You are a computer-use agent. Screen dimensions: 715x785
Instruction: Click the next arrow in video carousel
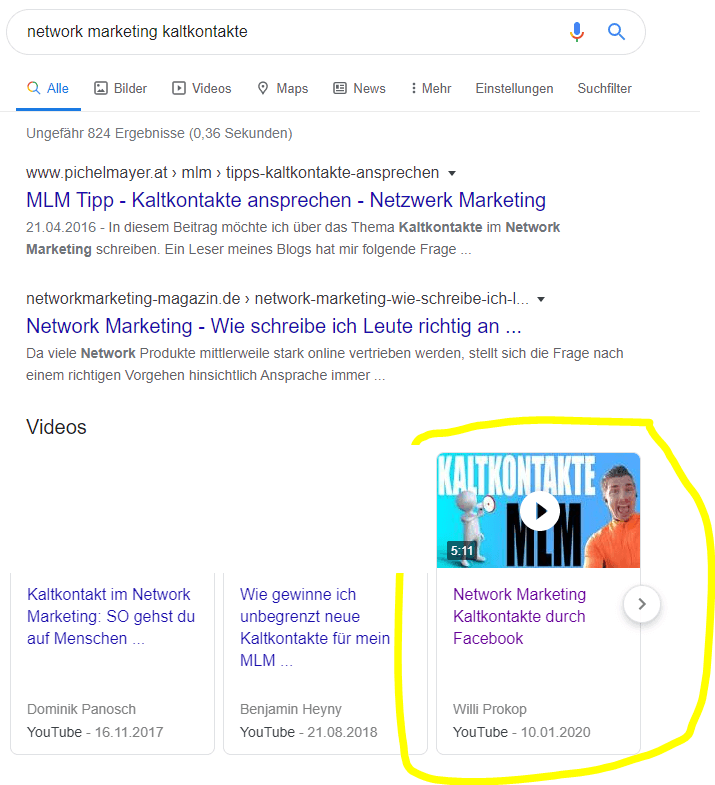point(642,604)
